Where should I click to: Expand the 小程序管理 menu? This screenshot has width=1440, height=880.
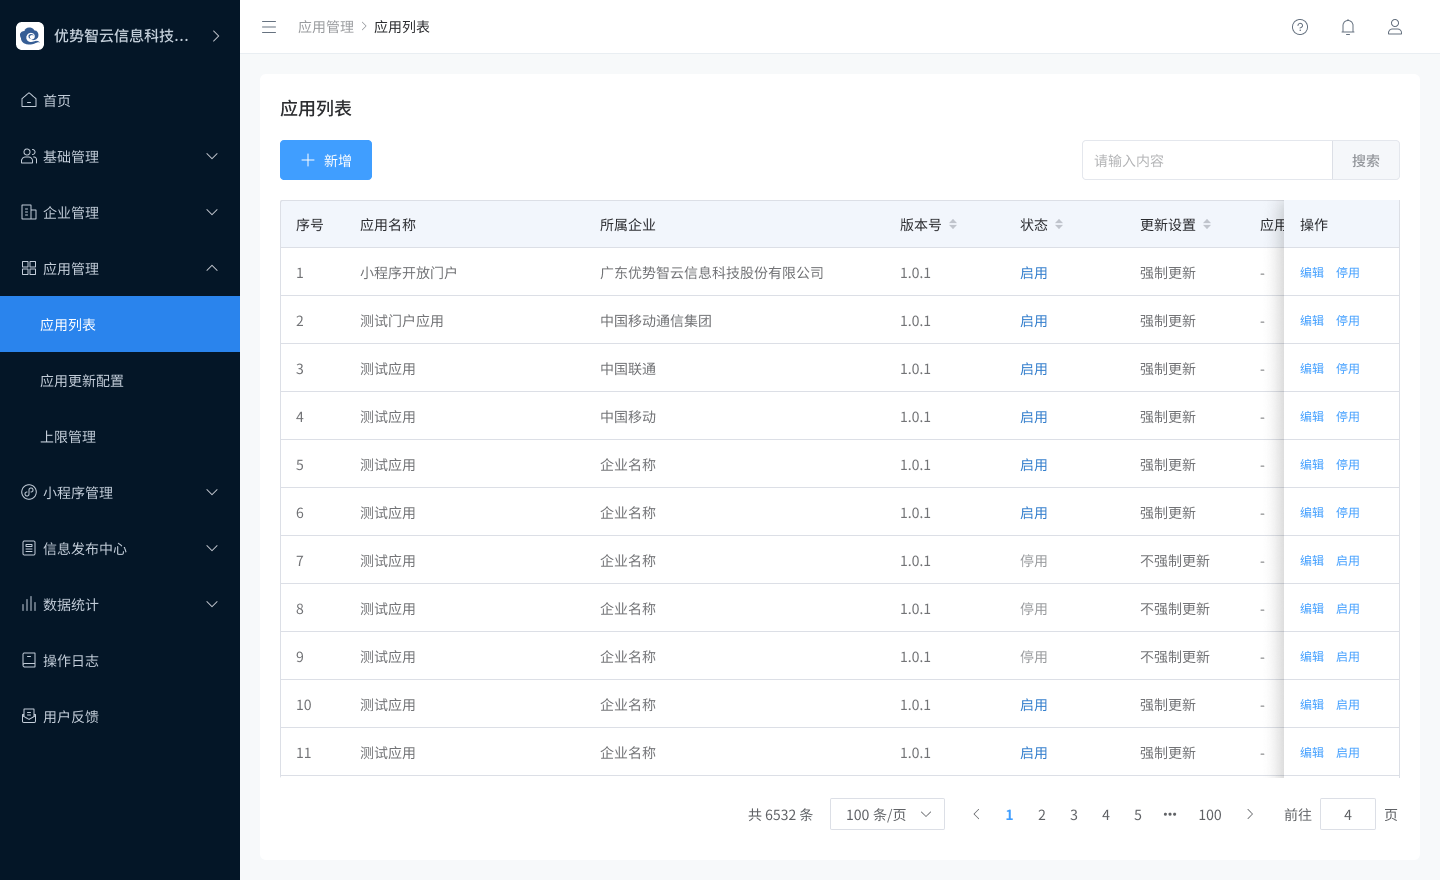120,492
